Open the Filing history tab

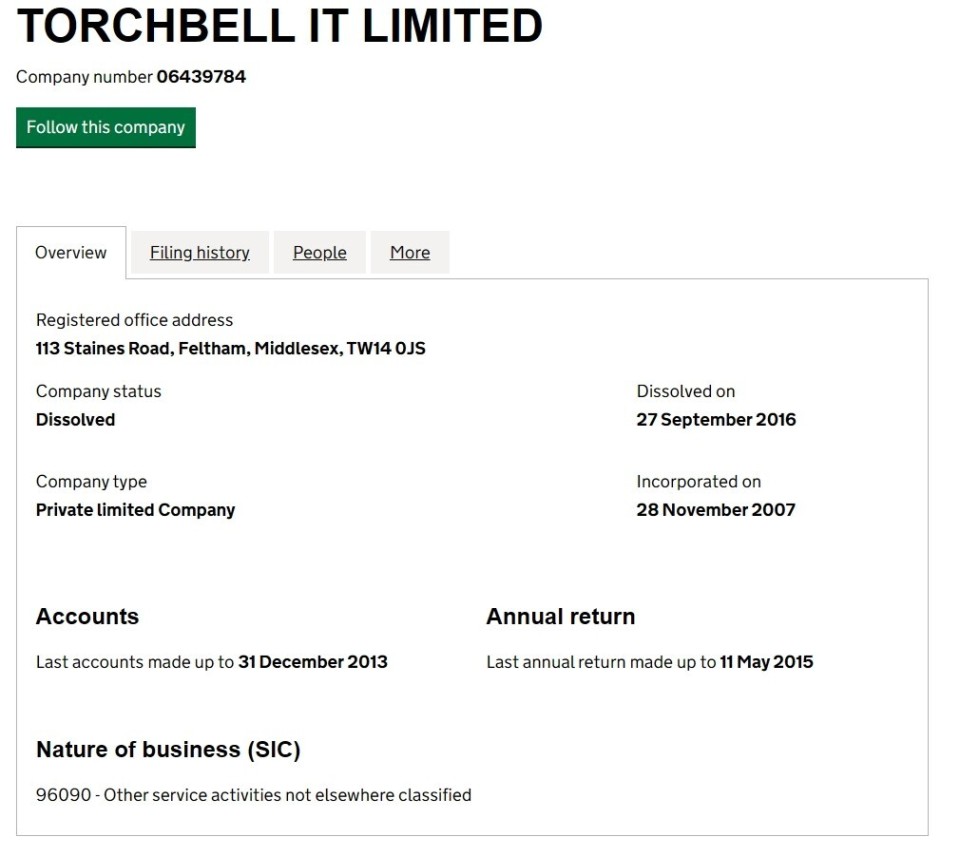[200, 252]
